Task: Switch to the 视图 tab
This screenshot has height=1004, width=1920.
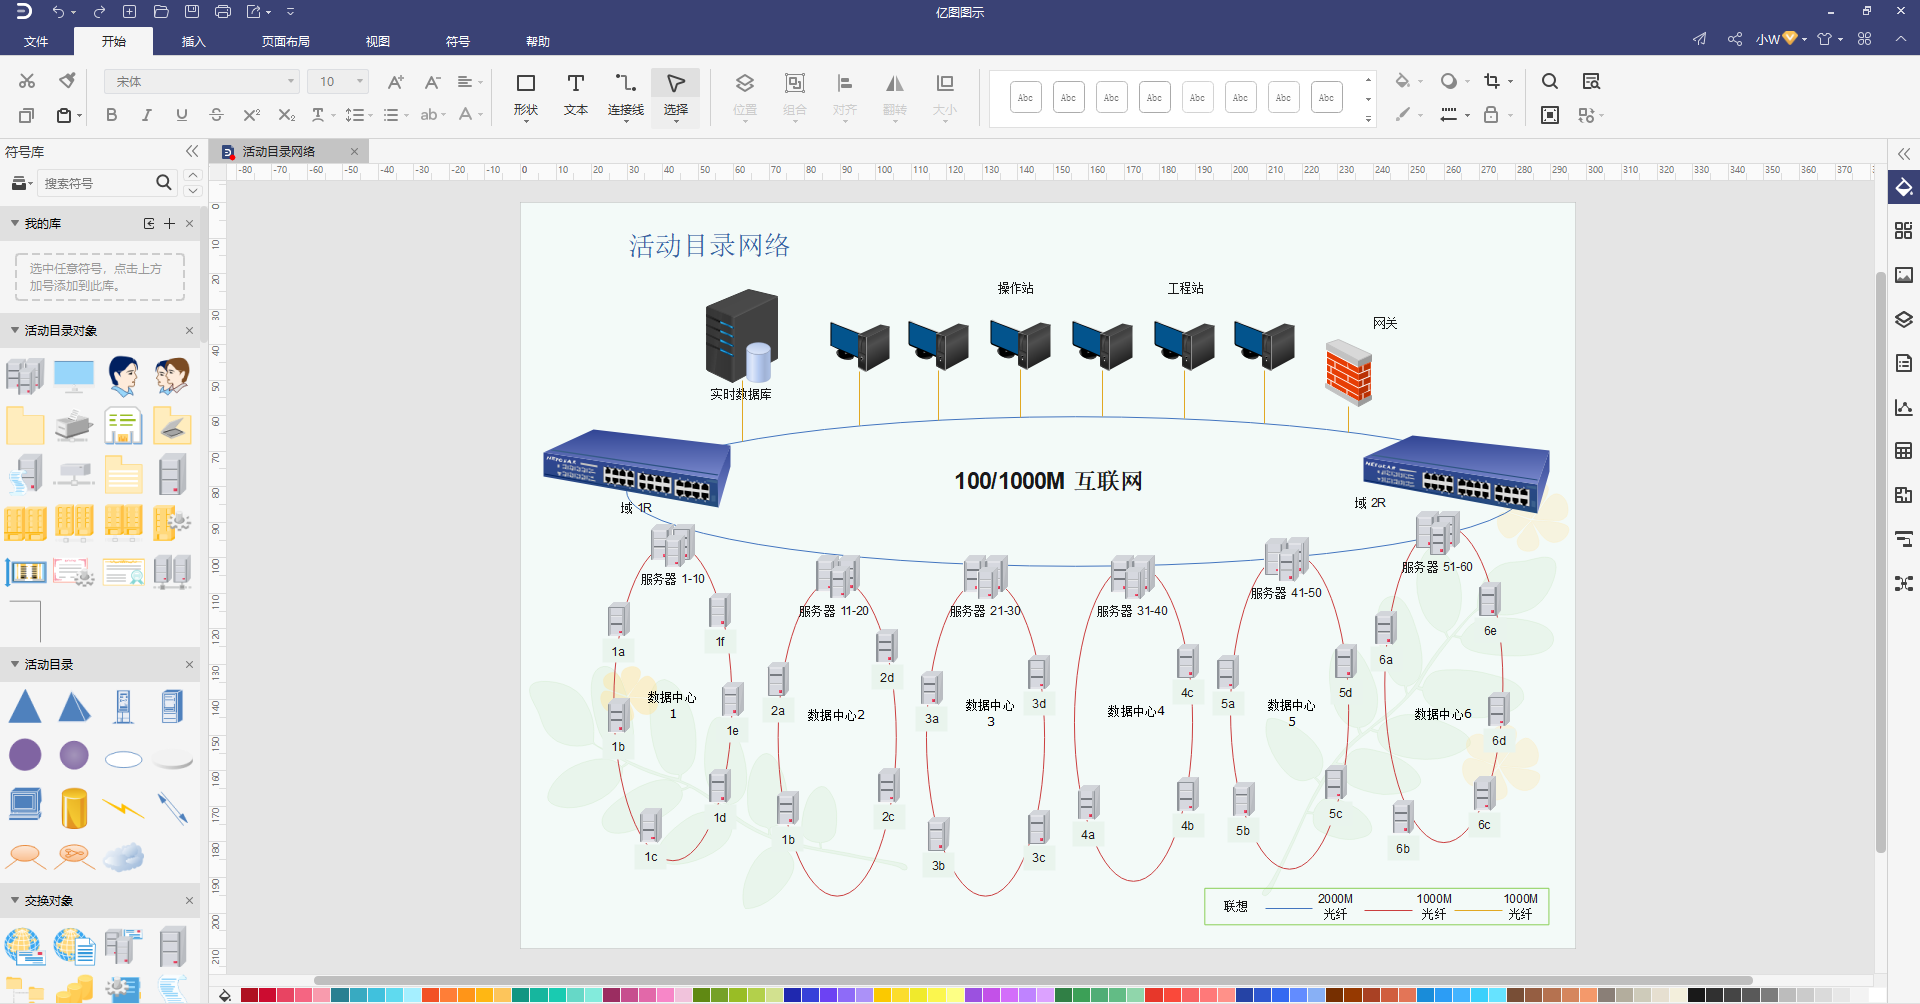Action: [x=378, y=41]
